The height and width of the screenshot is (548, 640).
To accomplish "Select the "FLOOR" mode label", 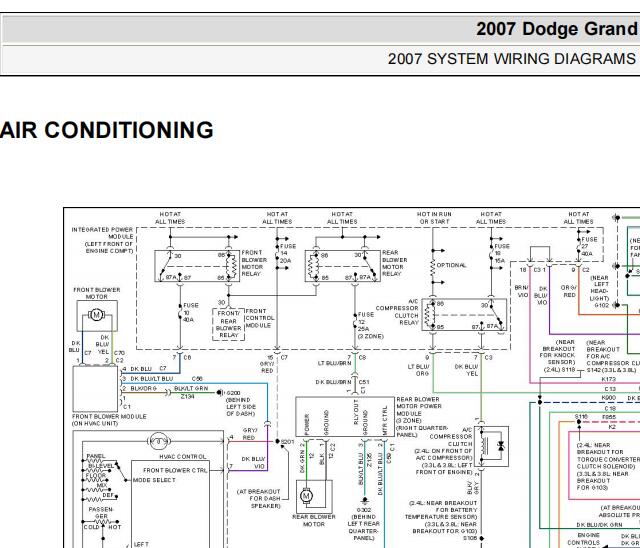I will [96, 476].
